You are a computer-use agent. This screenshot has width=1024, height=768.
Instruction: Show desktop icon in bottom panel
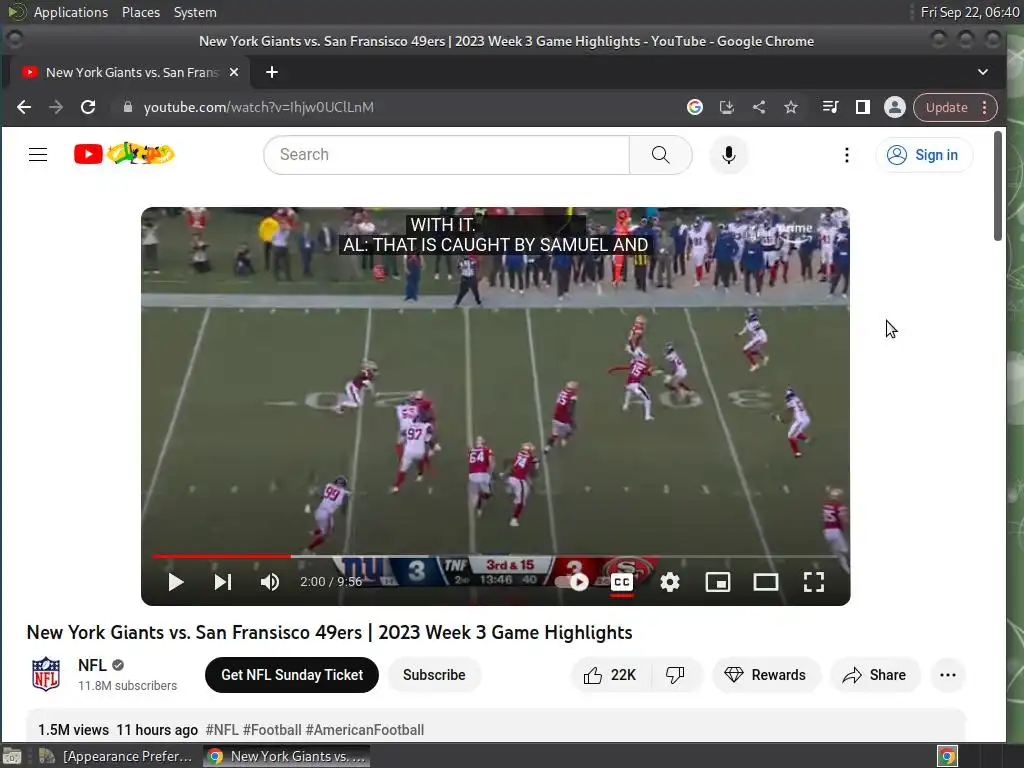pyautogui.click(x=12, y=756)
